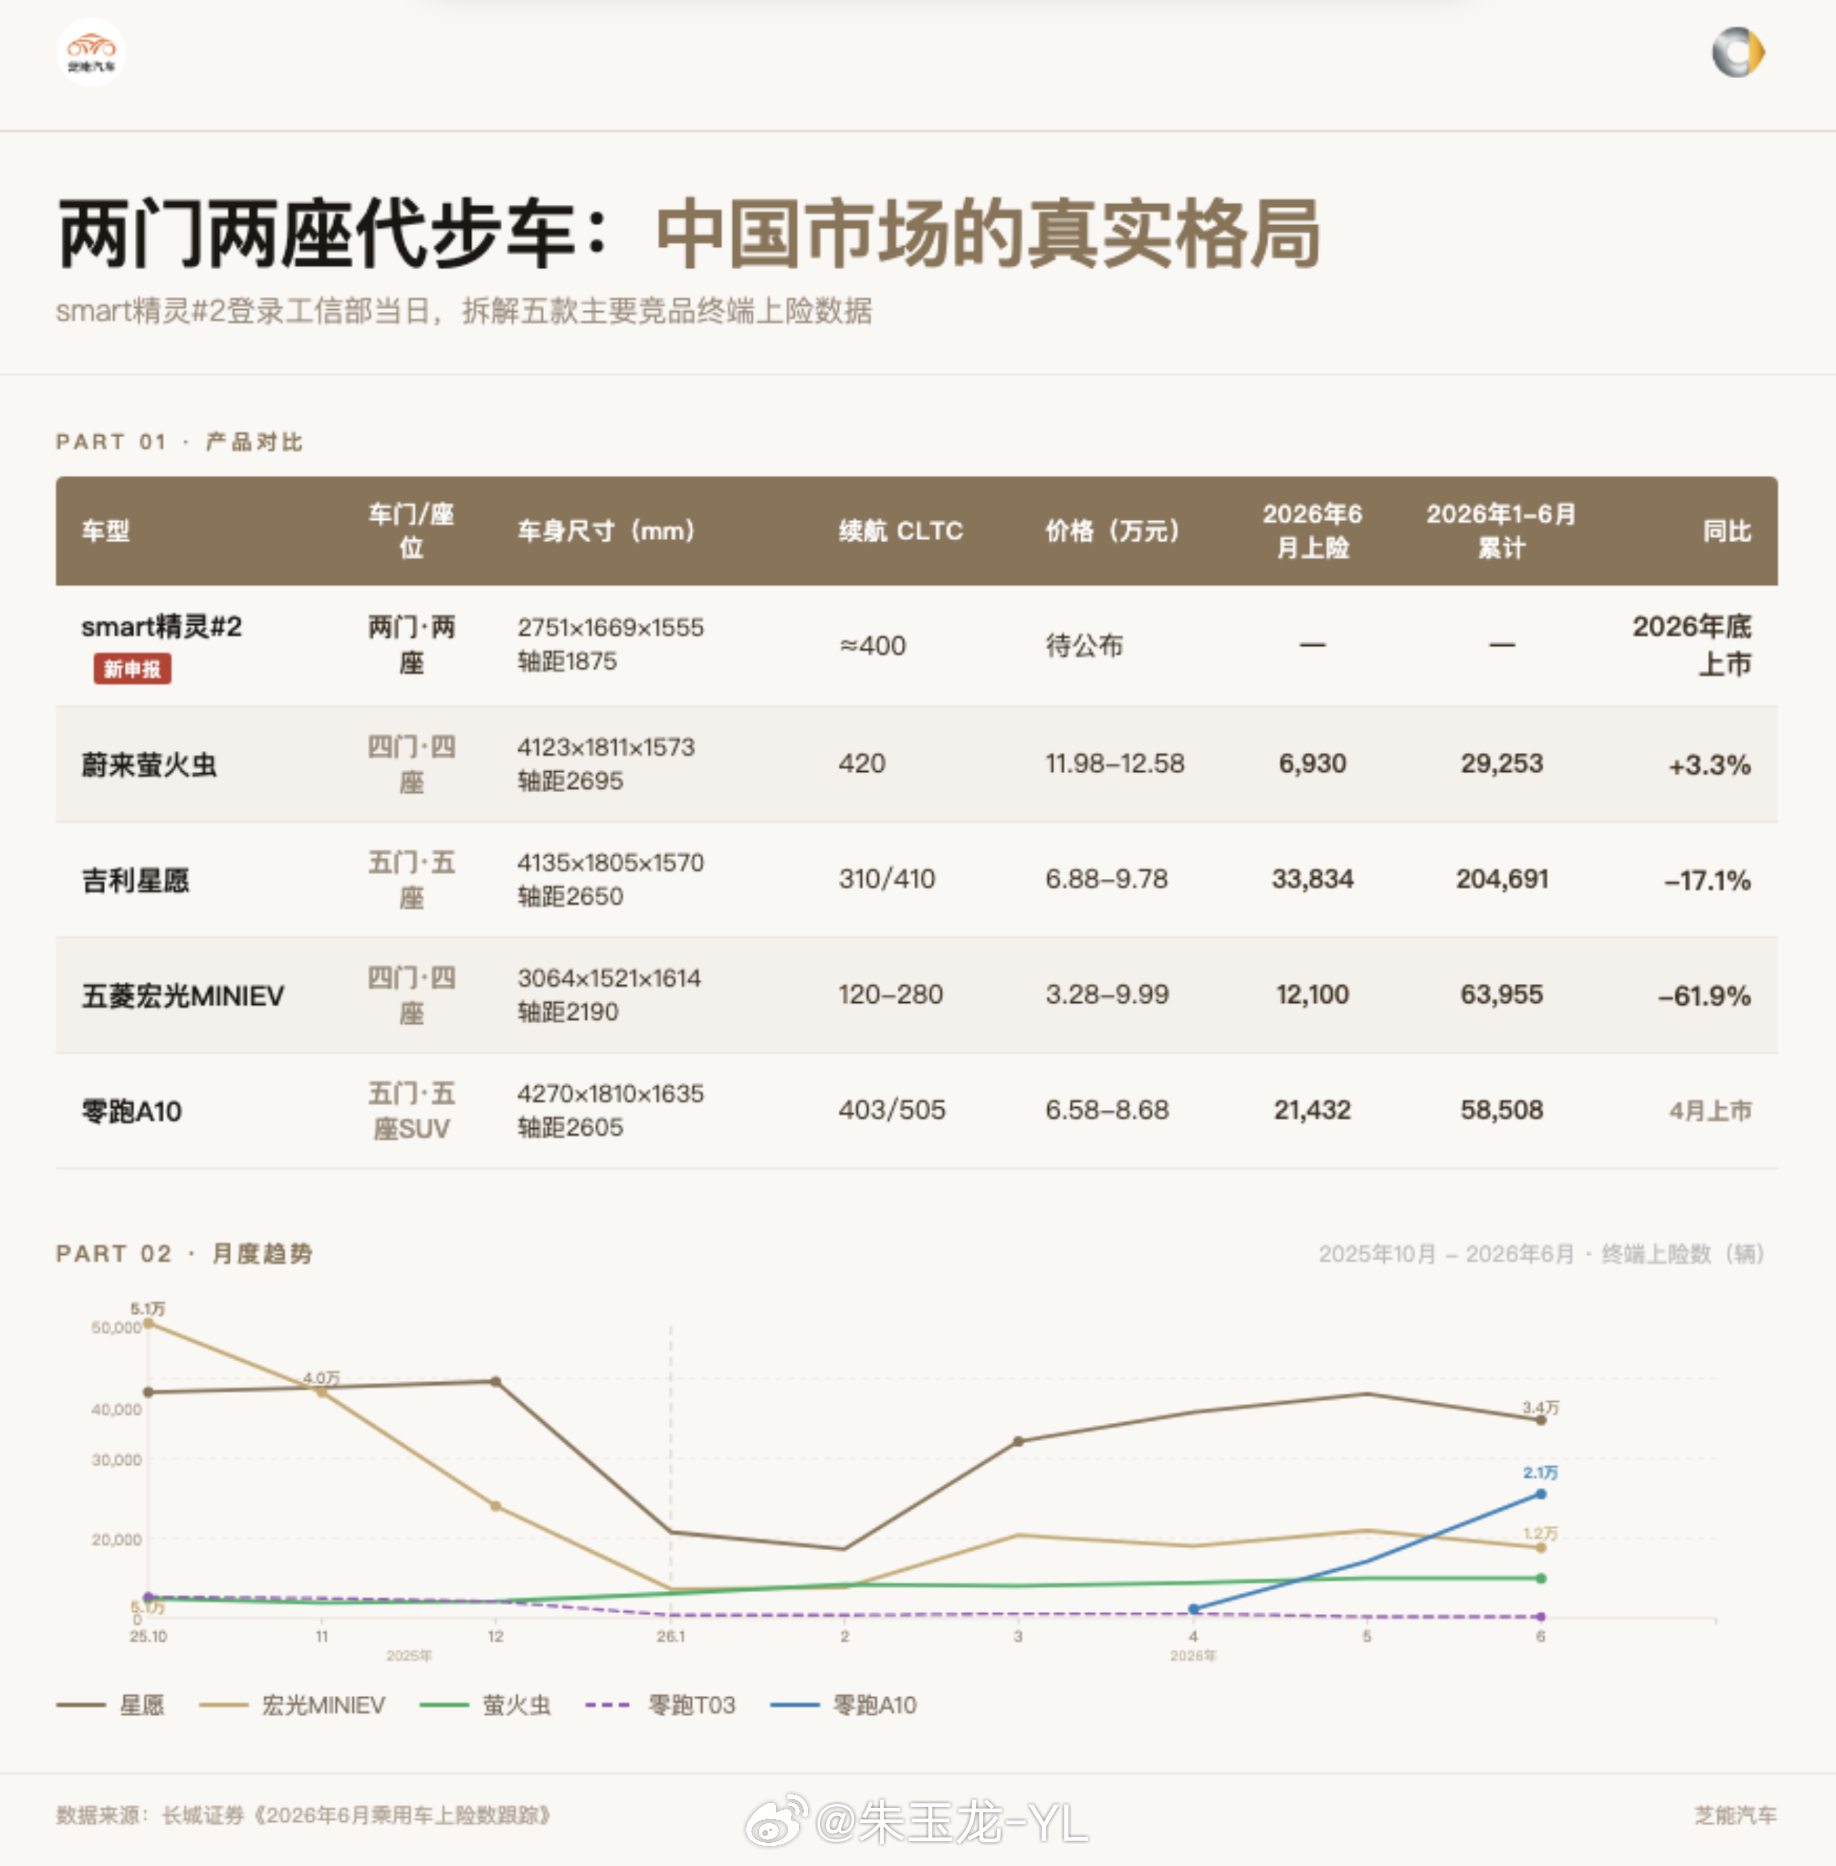Click the 五门·五座SUV cell
The image size is (1836, 1866).
tap(411, 1111)
